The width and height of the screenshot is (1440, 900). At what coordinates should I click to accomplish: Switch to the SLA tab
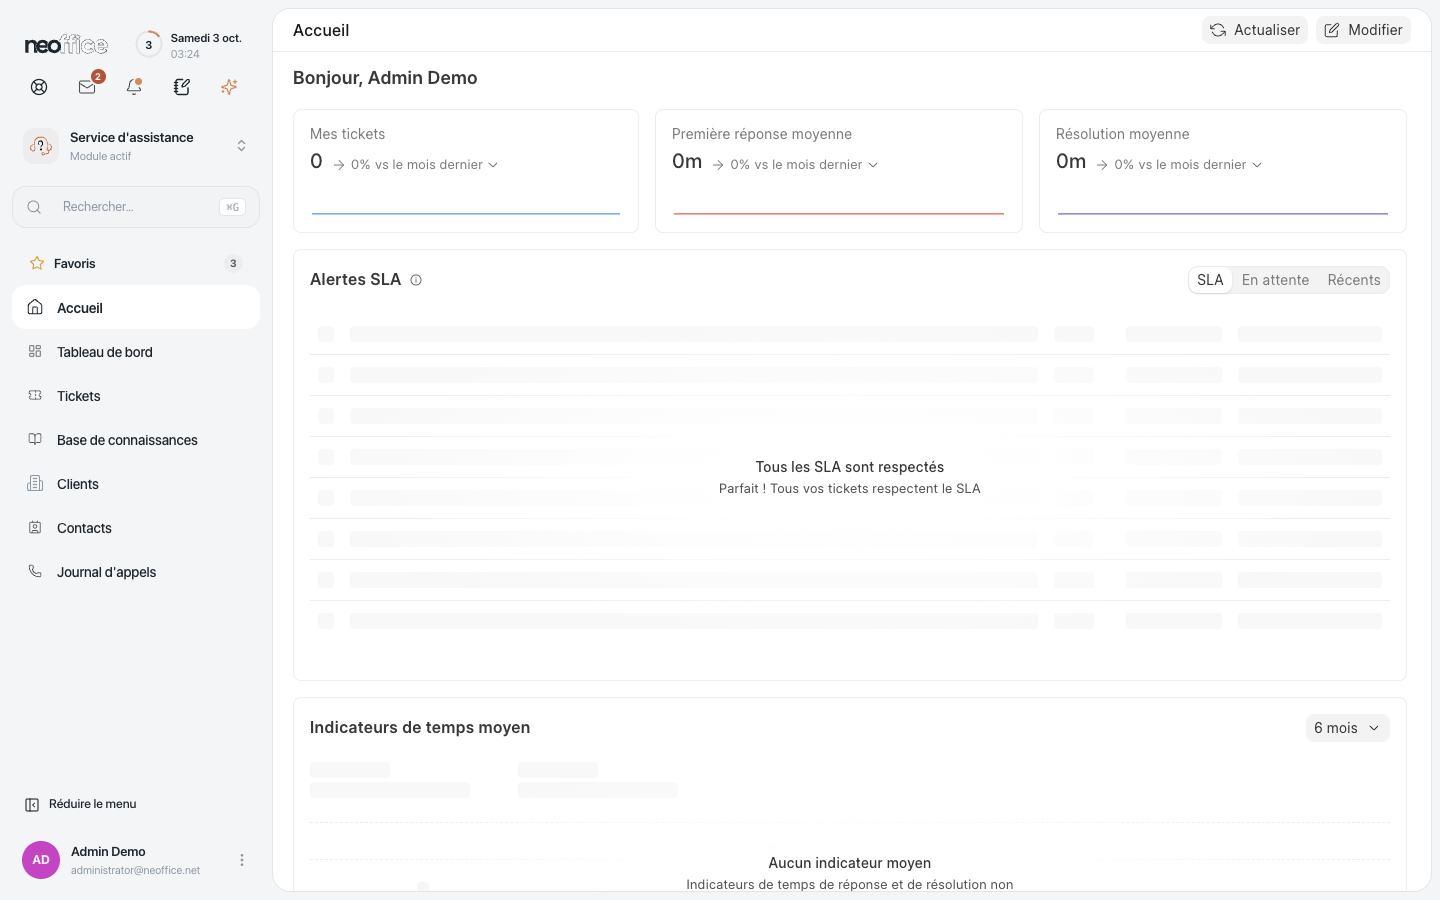(1210, 280)
